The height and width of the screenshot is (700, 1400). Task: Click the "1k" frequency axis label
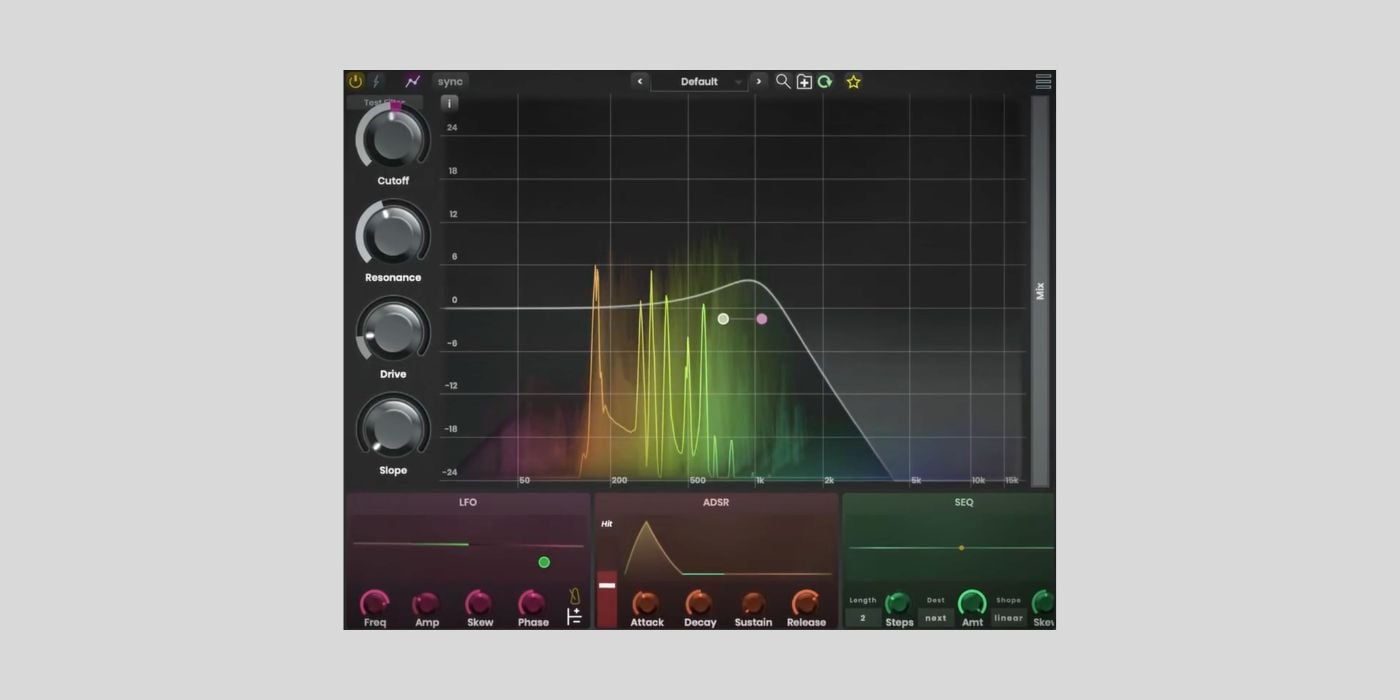(x=760, y=480)
